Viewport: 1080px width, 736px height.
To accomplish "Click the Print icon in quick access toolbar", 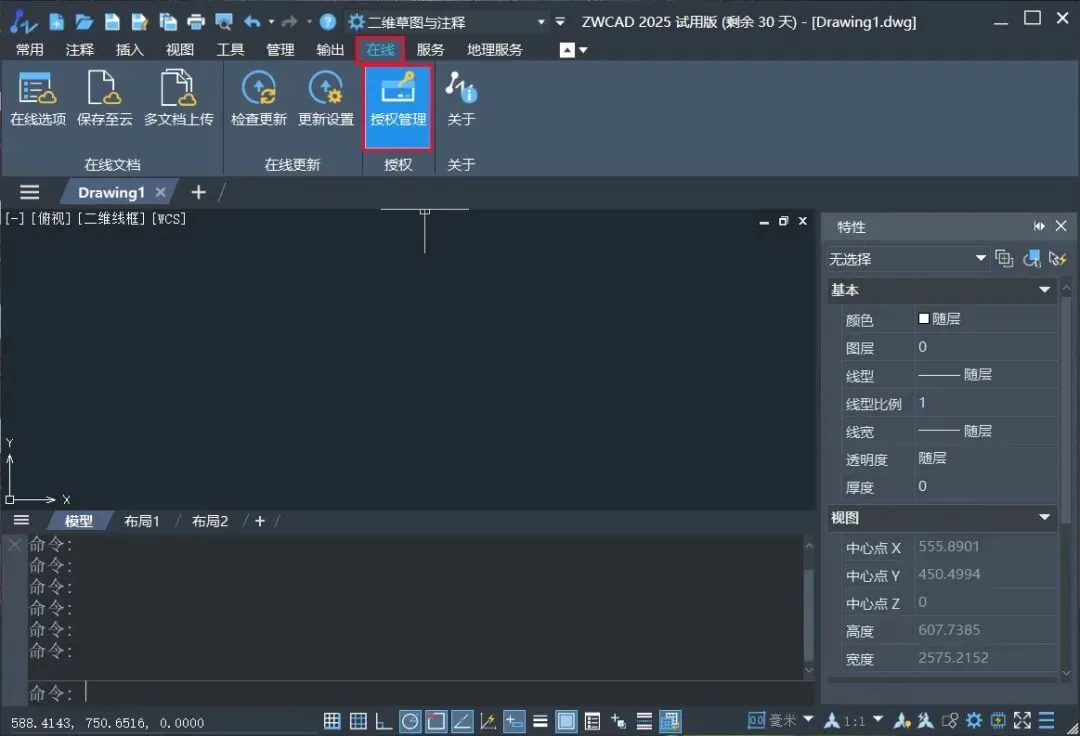I will [x=196, y=22].
